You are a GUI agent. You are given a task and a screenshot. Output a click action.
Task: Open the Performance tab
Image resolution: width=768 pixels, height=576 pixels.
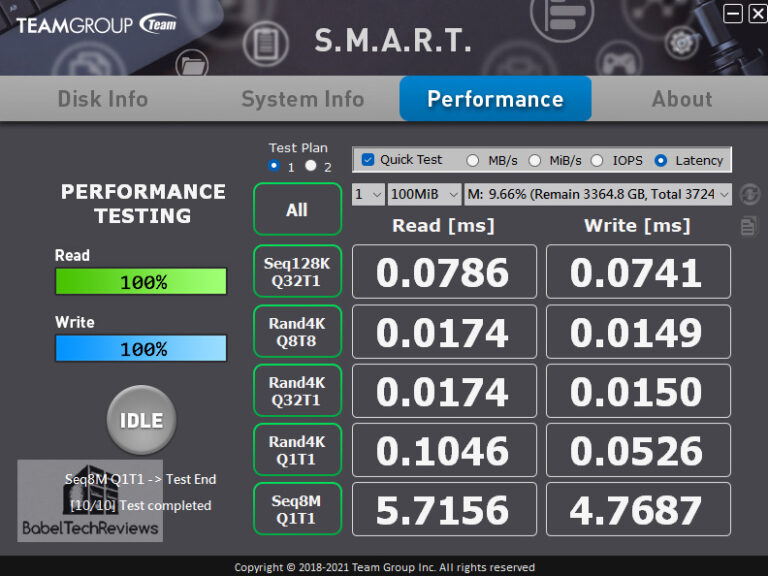[x=495, y=98]
